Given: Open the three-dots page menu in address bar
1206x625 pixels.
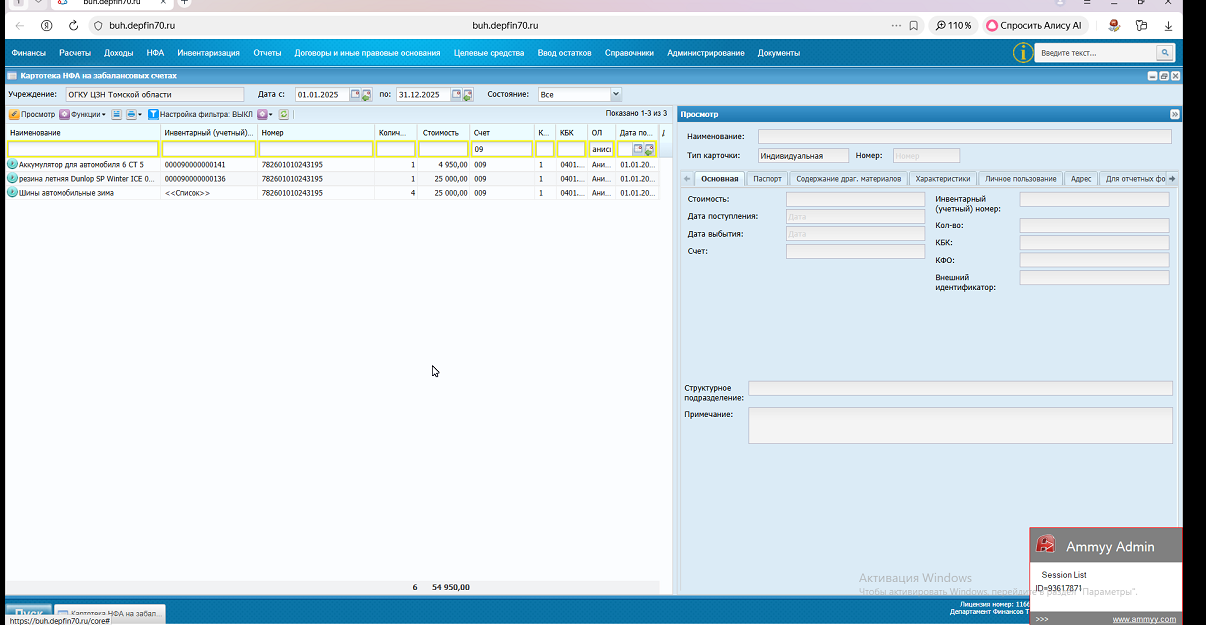Looking at the screenshot, I should point(896,25).
